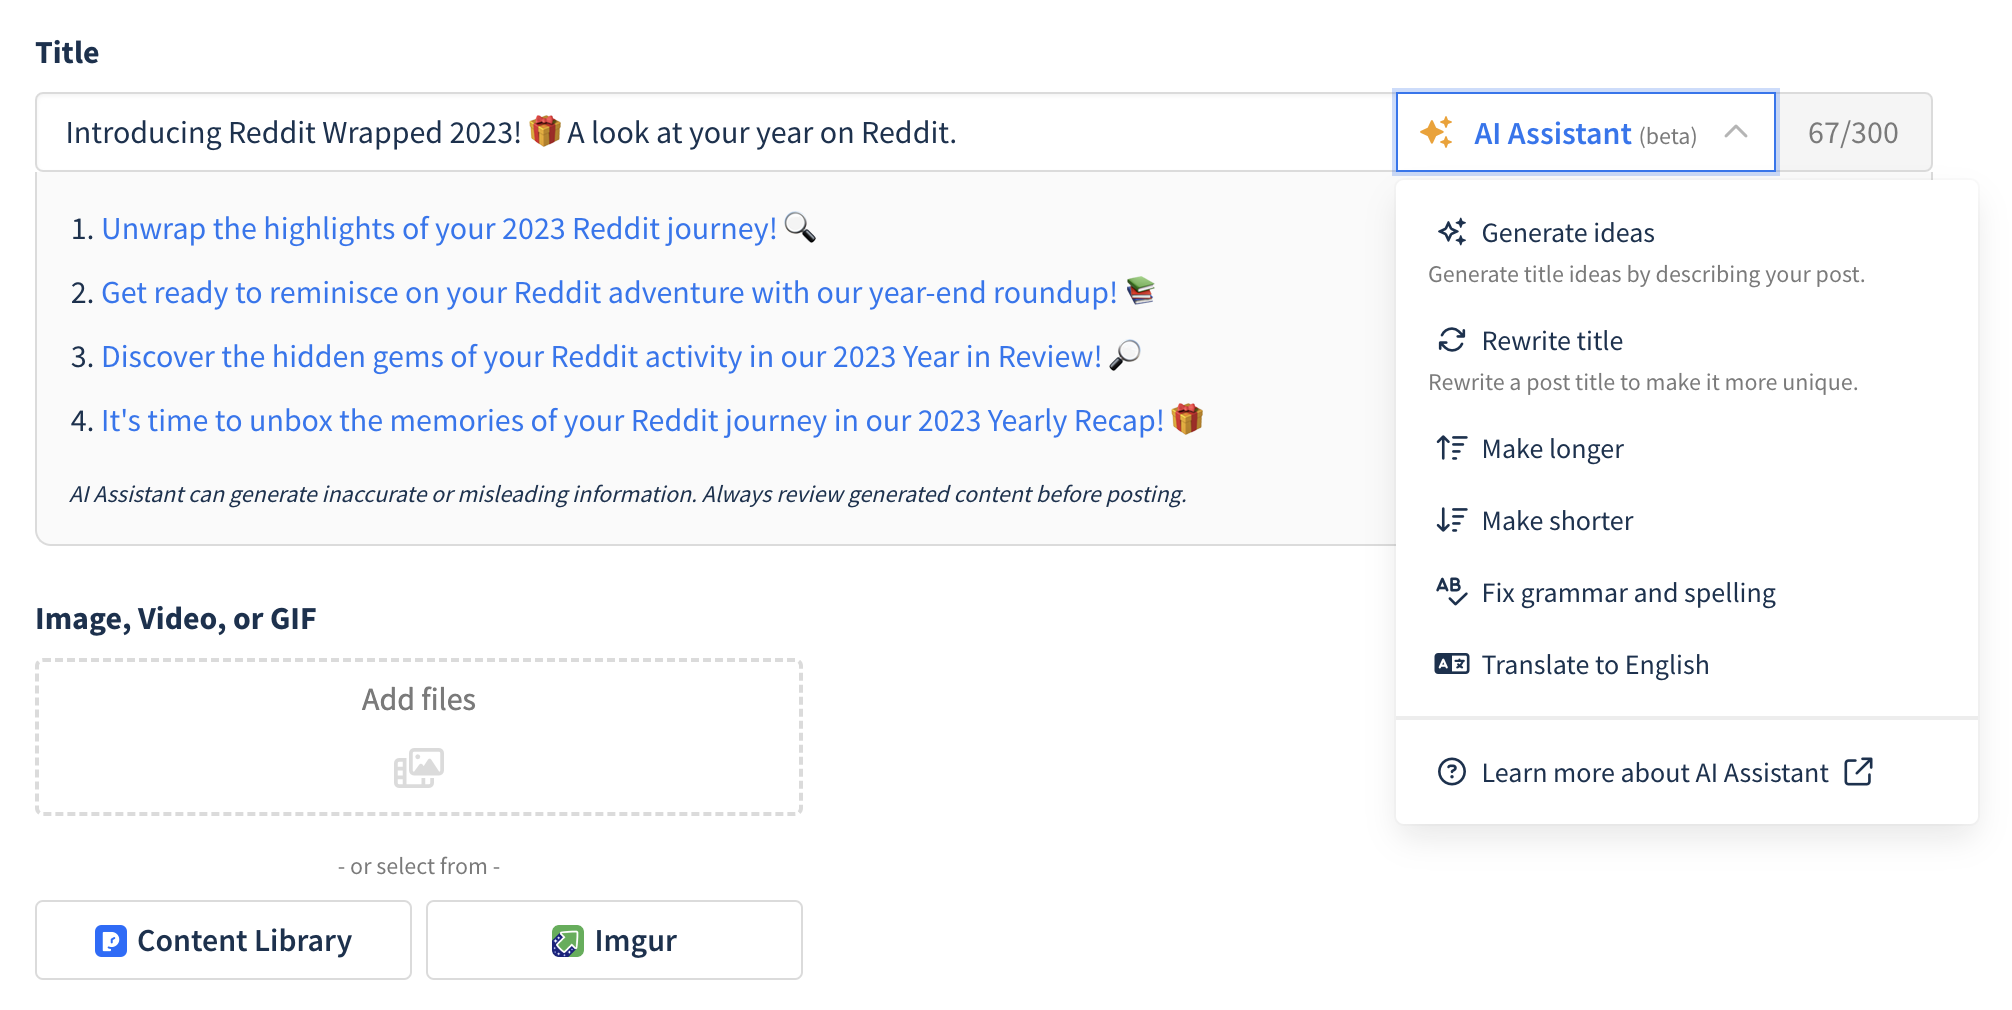The image size is (2012, 1010).
Task: Click the Generate ideas sparkle icon
Action: click(1452, 232)
